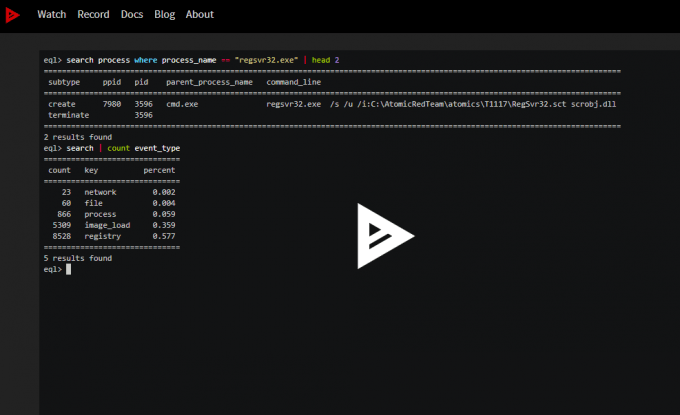Go to the Record page
This screenshot has height=415, width=680.
point(93,14)
